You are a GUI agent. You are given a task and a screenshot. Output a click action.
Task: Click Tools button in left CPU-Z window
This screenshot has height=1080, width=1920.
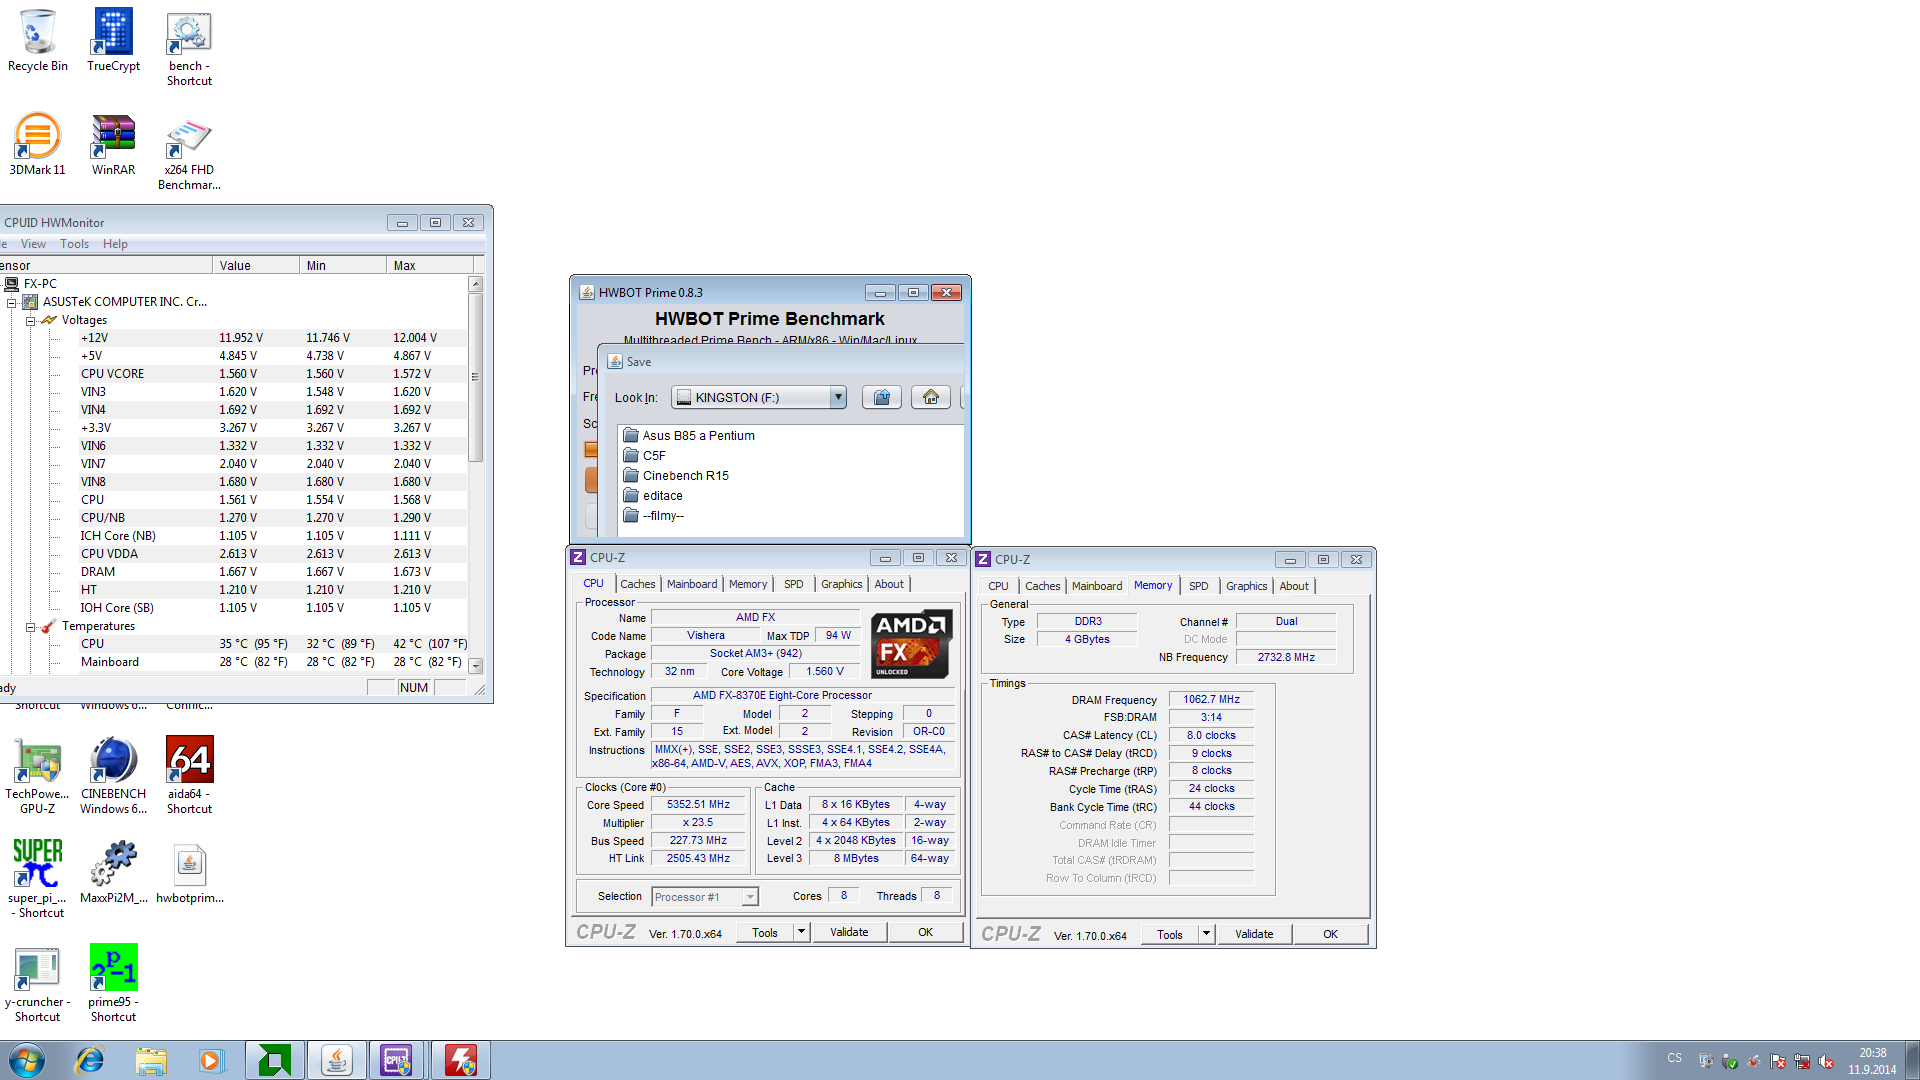click(765, 932)
